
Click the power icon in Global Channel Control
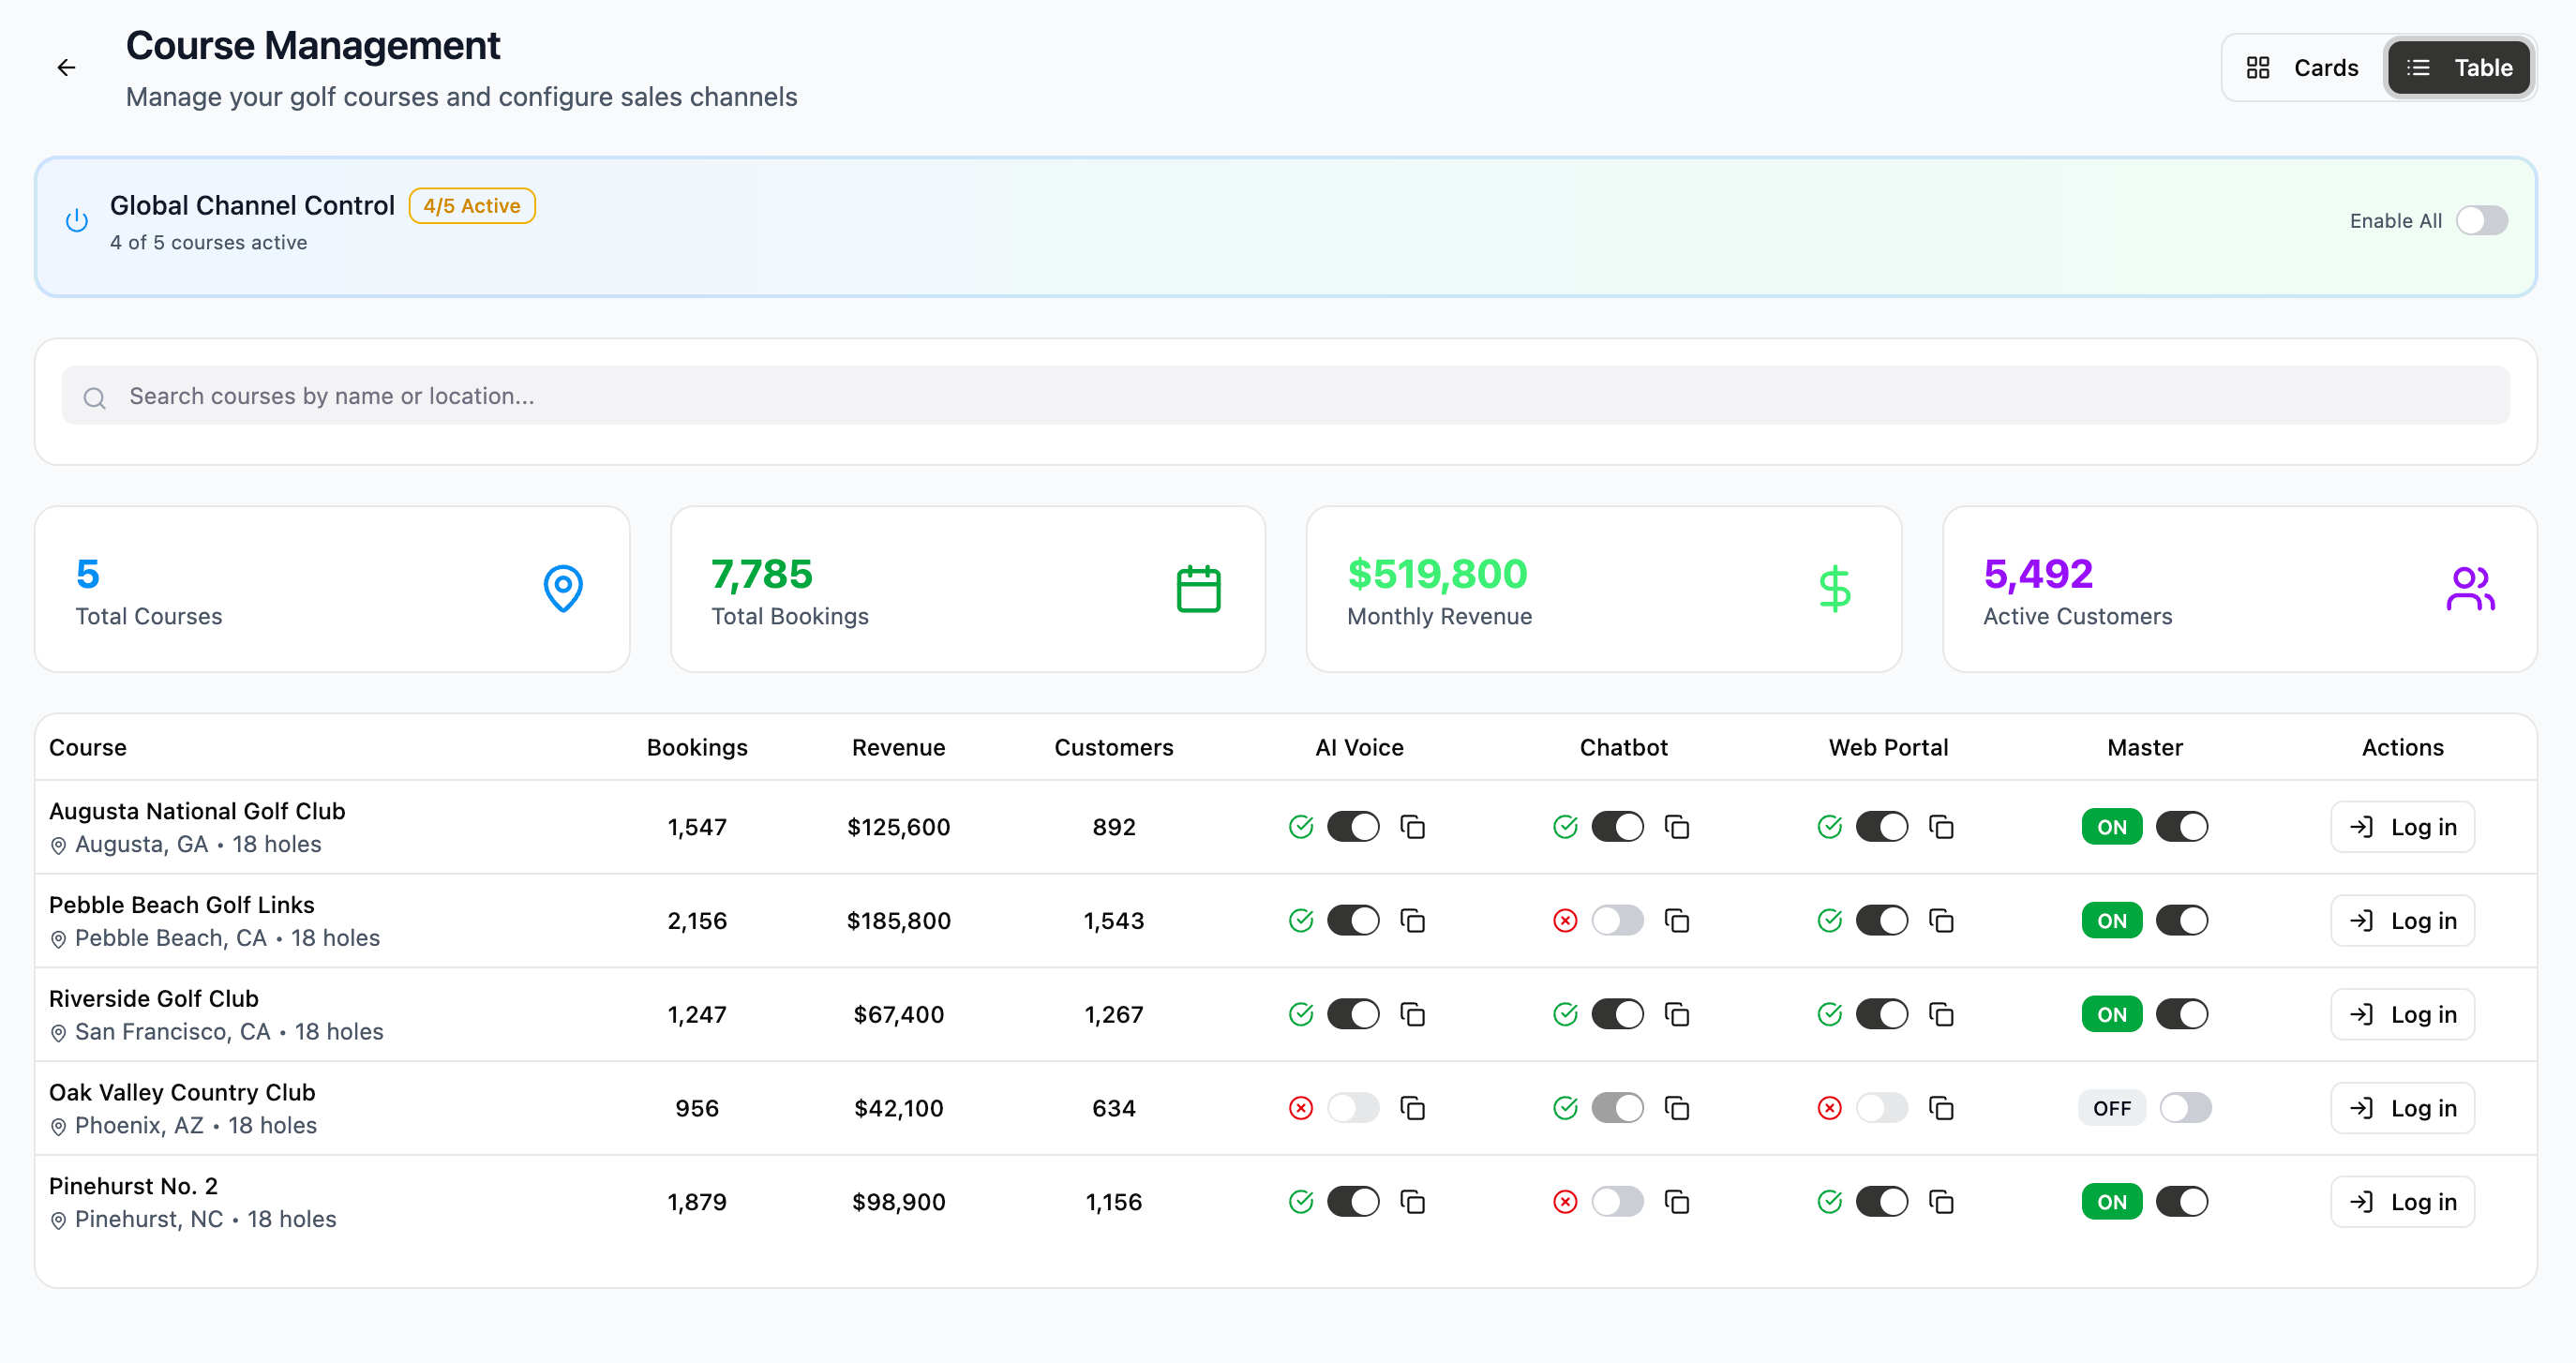[x=77, y=220]
